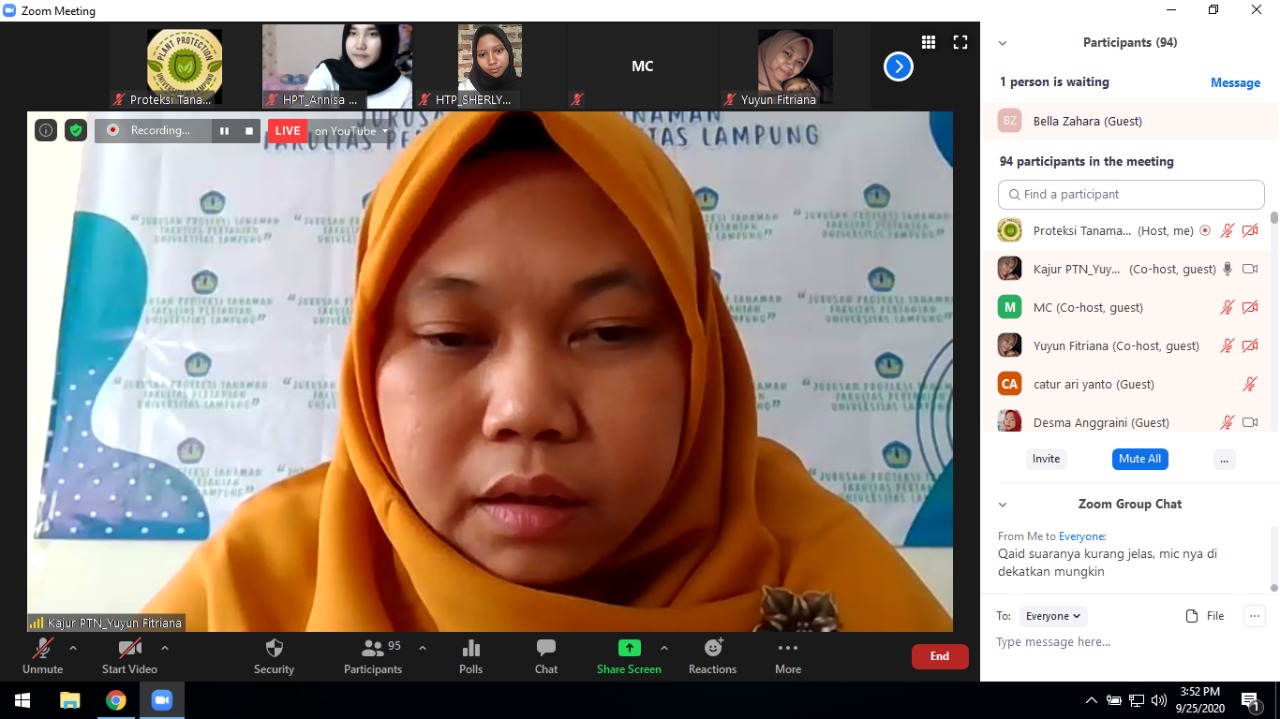Click the Find a participant search field
Image resolution: width=1280 pixels, height=719 pixels.
coord(1131,194)
